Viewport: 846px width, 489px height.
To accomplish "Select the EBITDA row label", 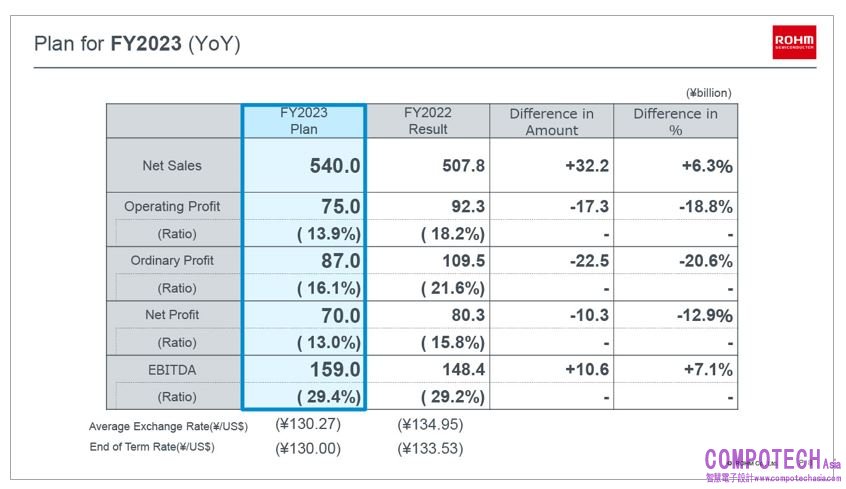I will point(172,370).
